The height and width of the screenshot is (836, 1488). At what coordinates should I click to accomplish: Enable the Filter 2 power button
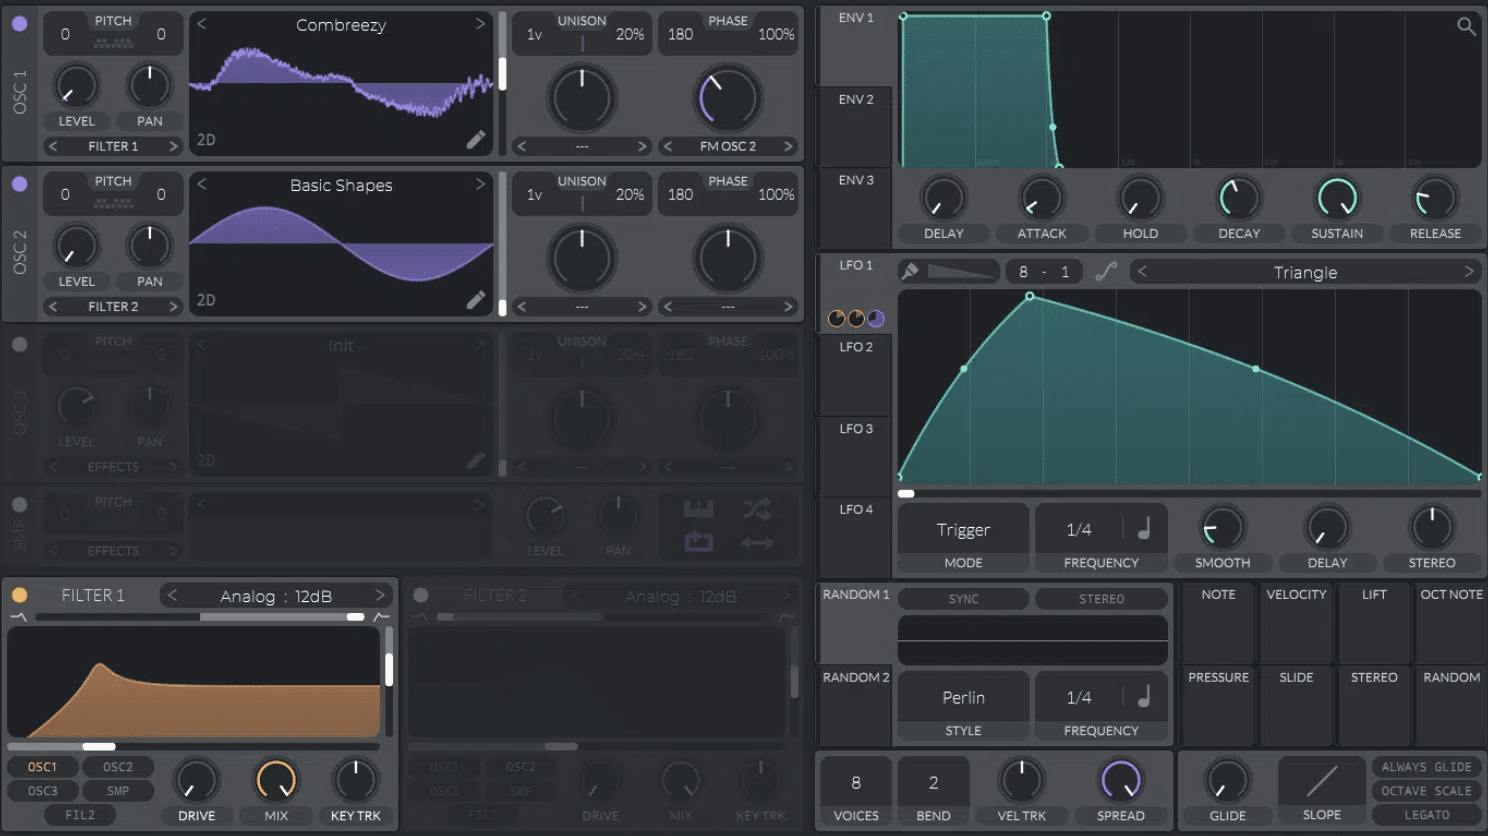tap(421, 595)
